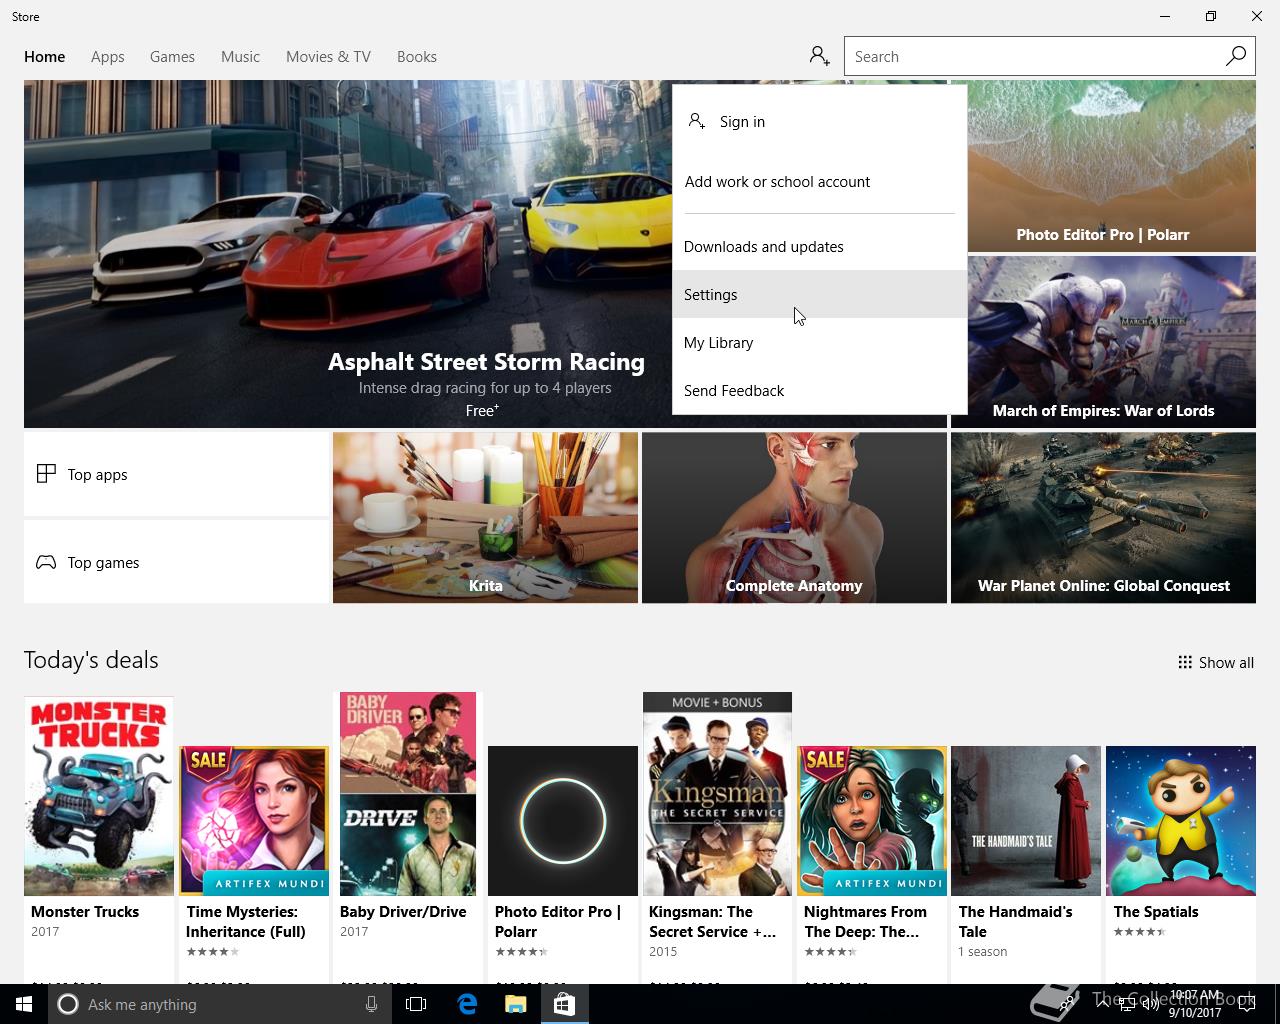Image resolution: width=1280 pixels, height=1024 pixels.
Task: Go to the Music tab
Action: (240, 56)
